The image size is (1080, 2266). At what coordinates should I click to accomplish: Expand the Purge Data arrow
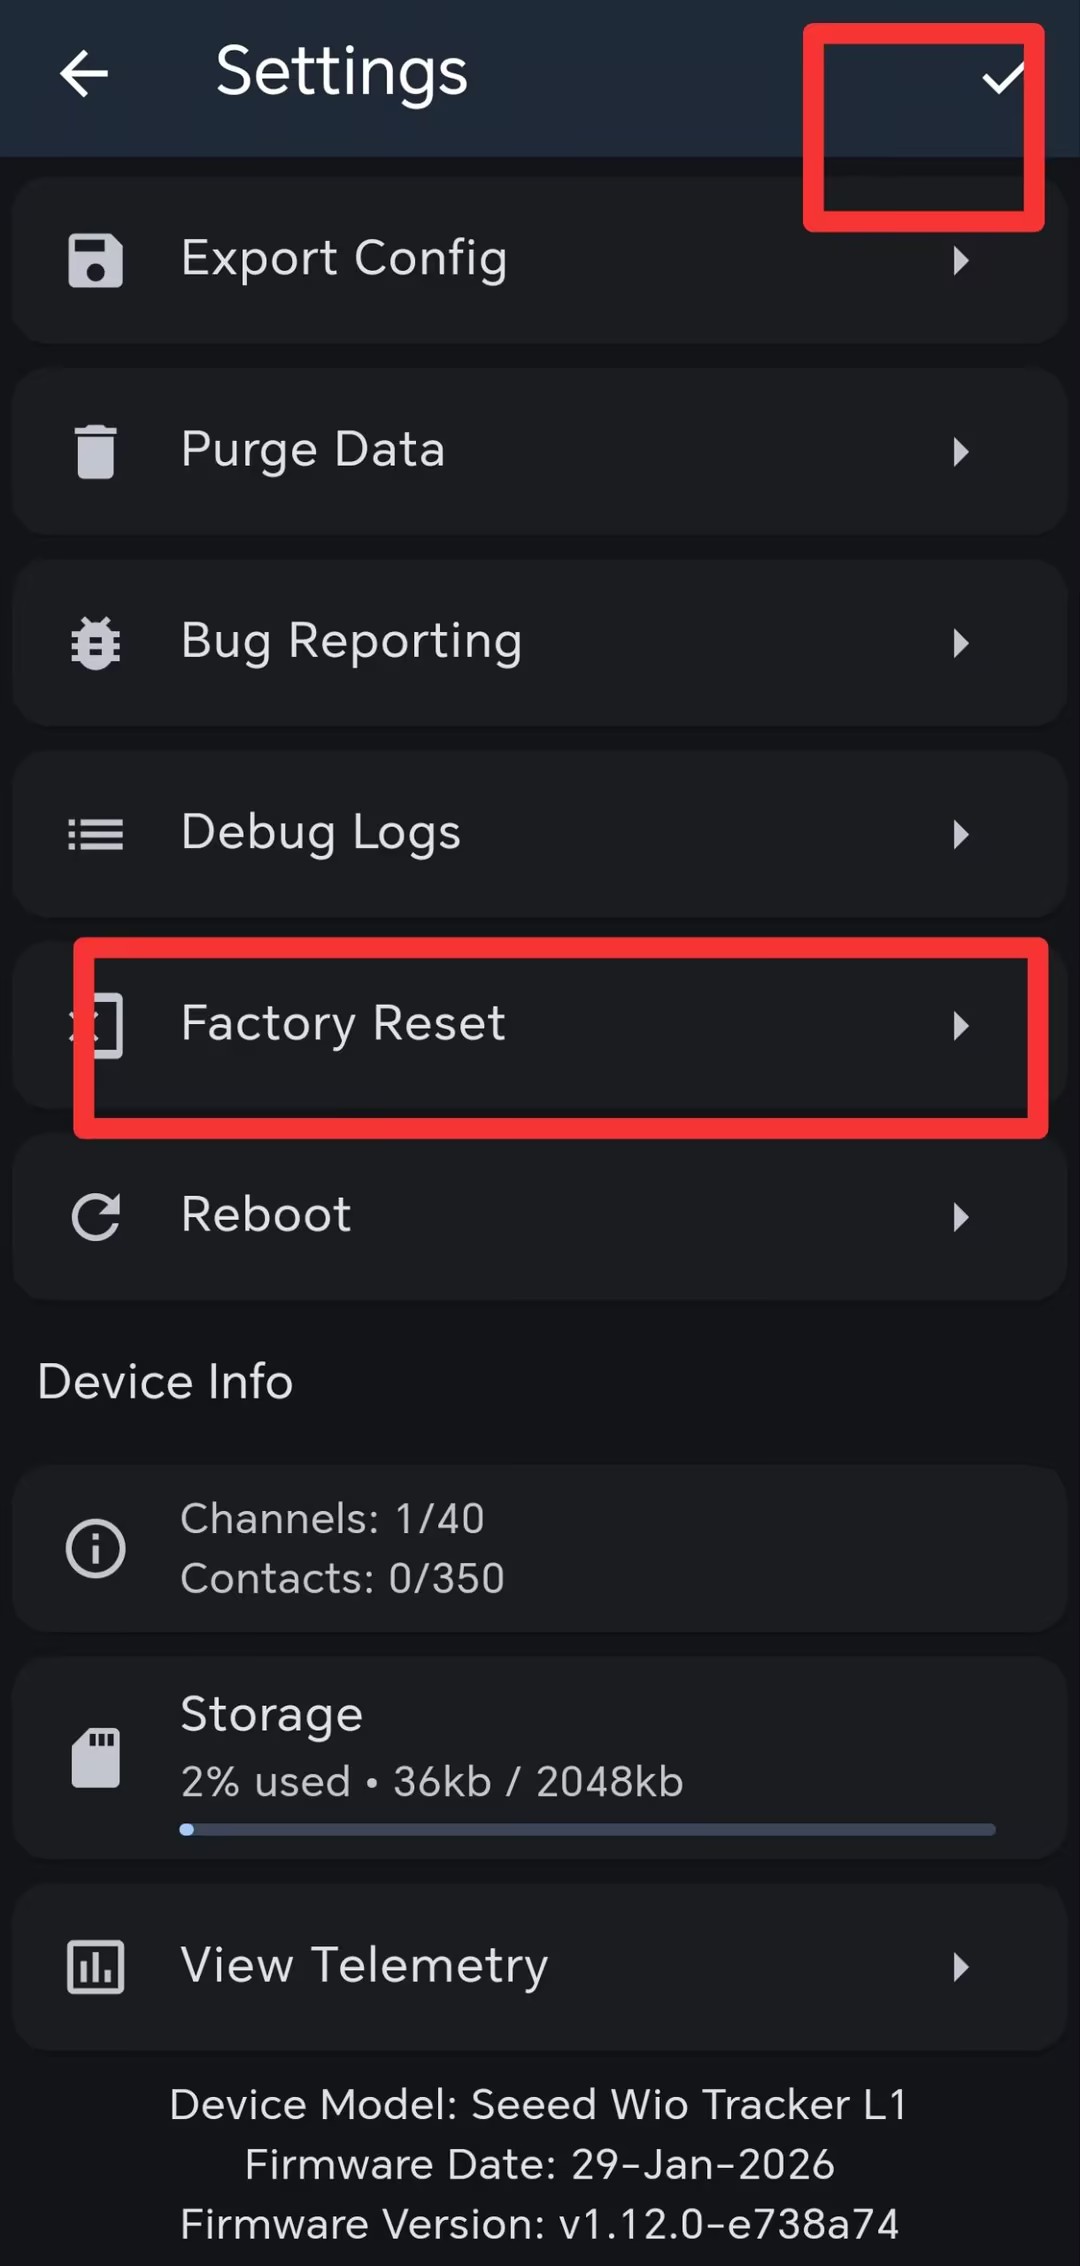961,452
